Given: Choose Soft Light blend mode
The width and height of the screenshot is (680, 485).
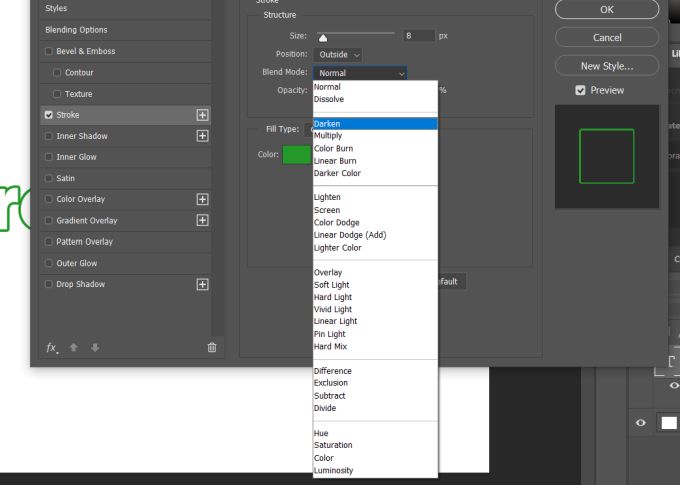Looking at the screenshot, I should click(375, 285).
